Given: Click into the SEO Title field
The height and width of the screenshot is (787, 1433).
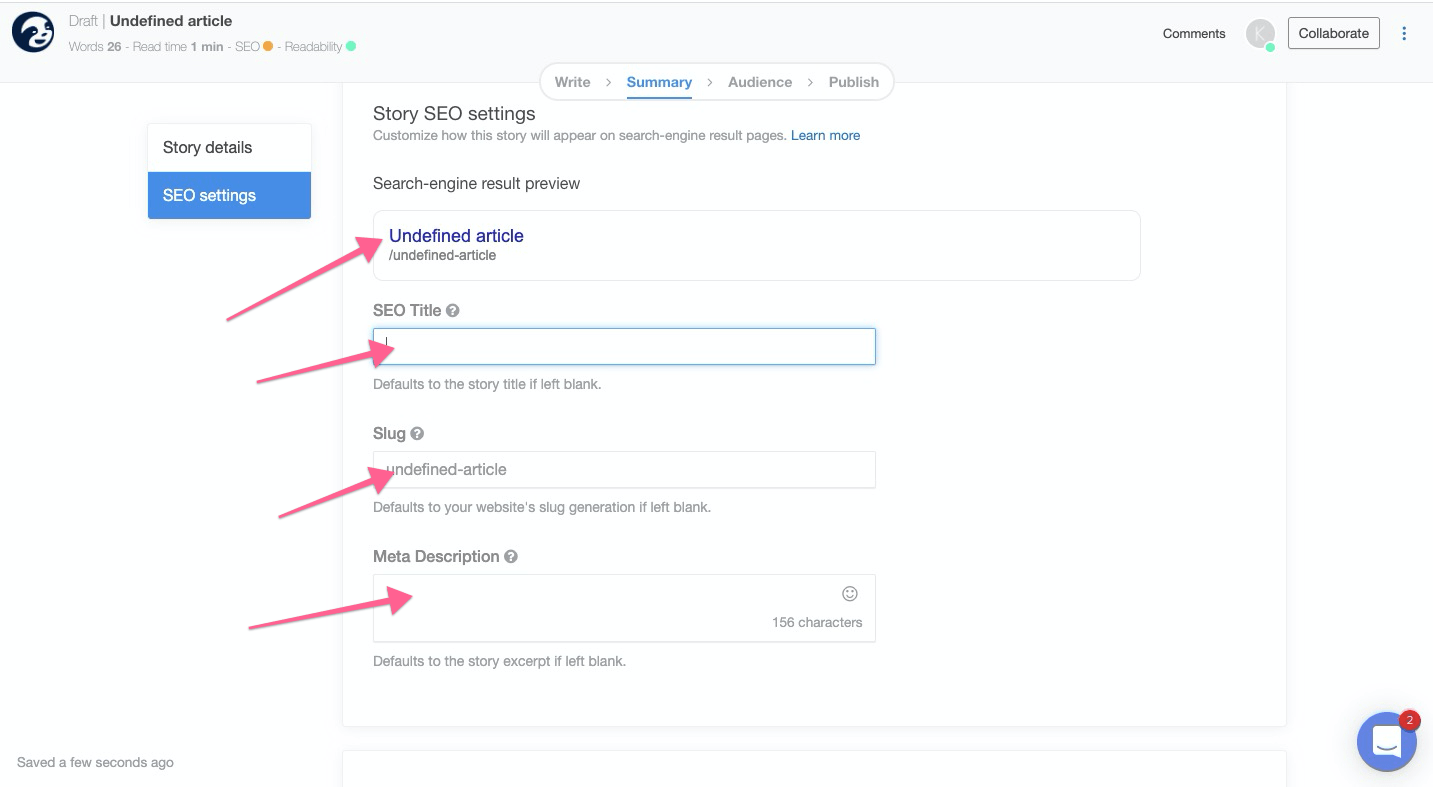Looking at the screenshot, I should pos(624,347).
